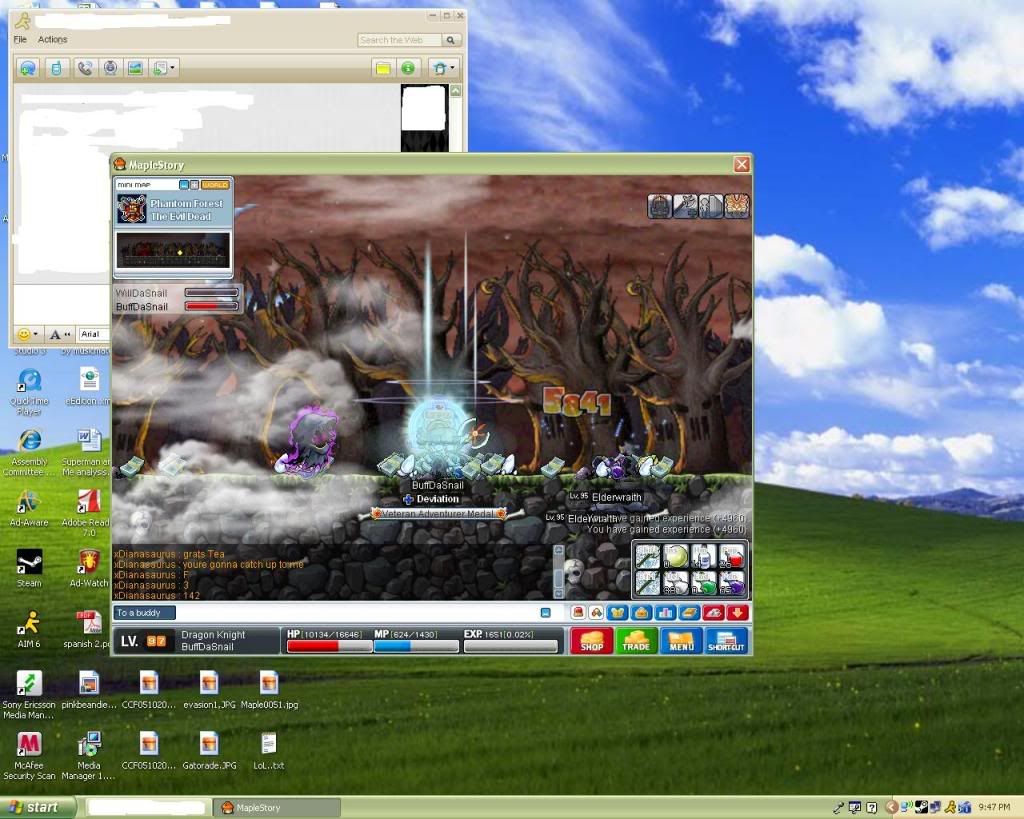The width and height of the screenshot is (1024, 819).
Task: Click the orange dragon buff icon
Action: point(737,206)
